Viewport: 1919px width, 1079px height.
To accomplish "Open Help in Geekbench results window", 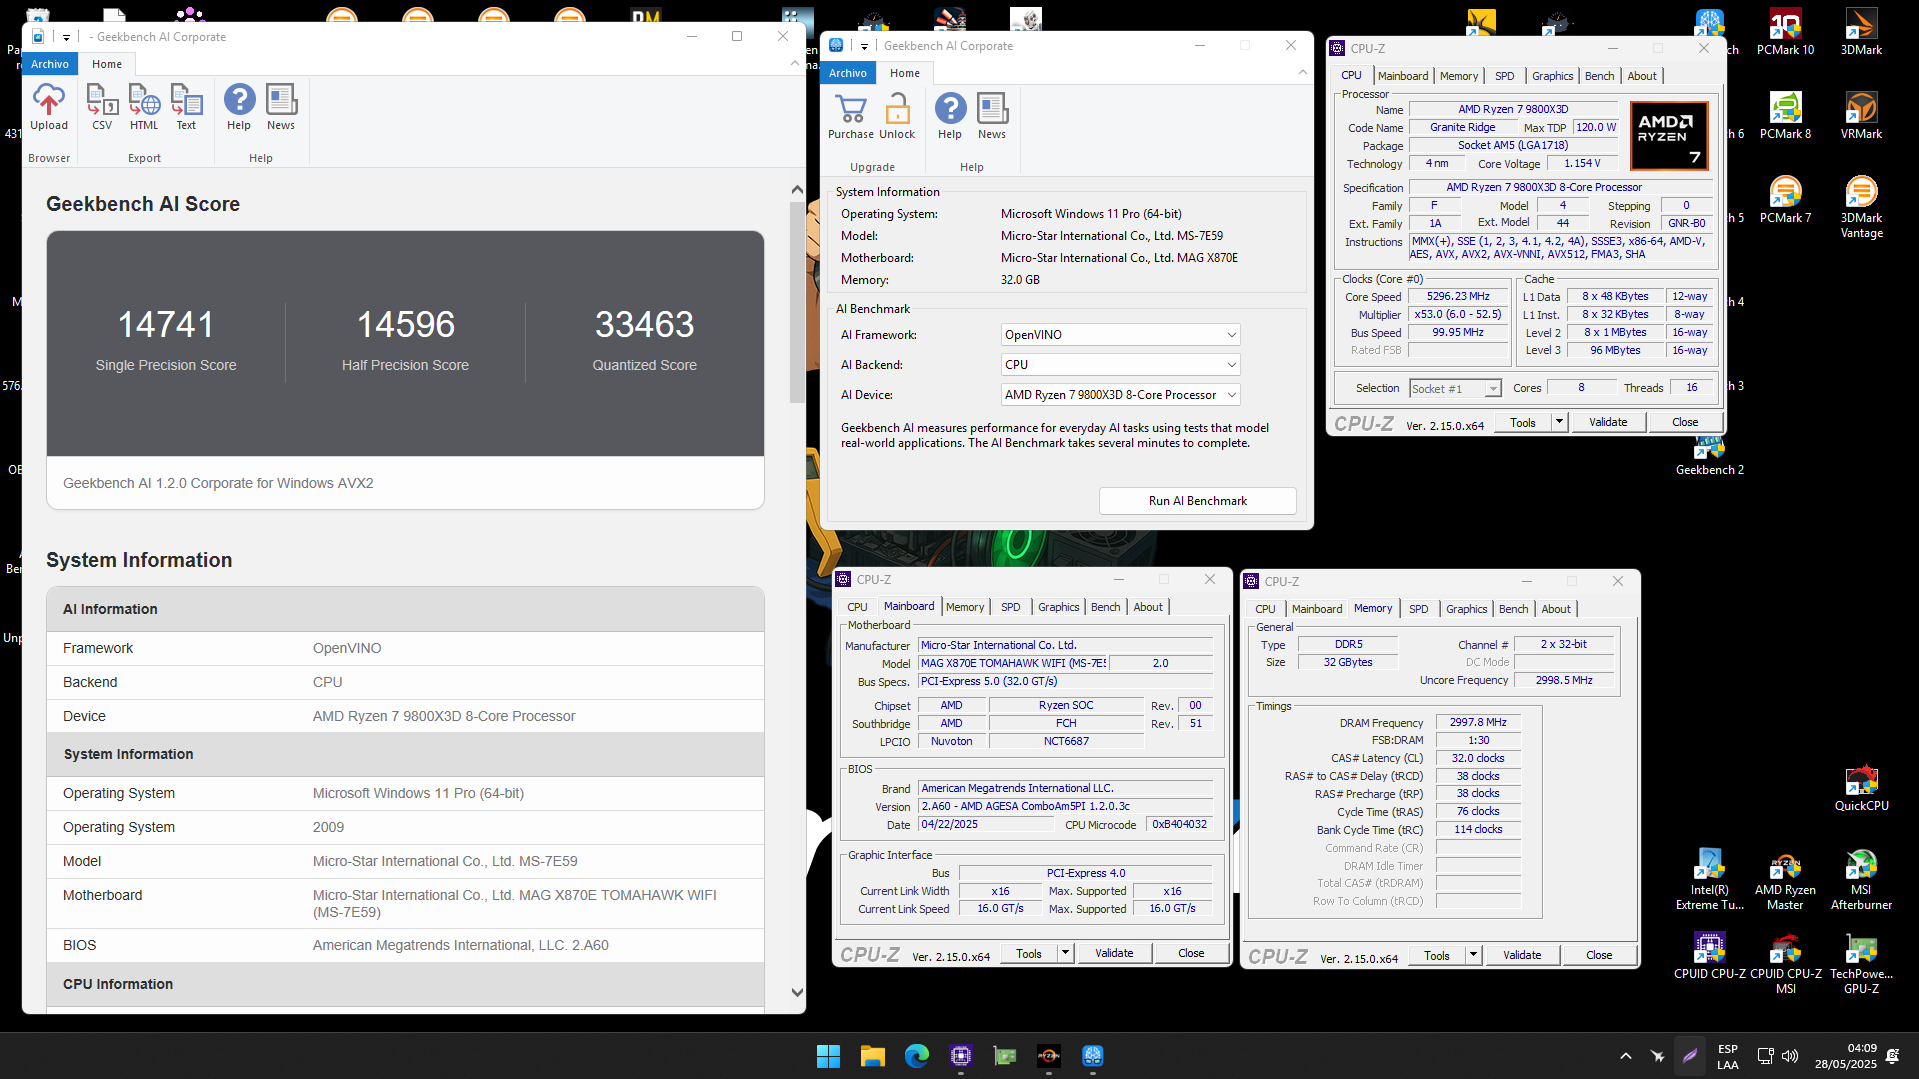I will (x=239, y=107).
